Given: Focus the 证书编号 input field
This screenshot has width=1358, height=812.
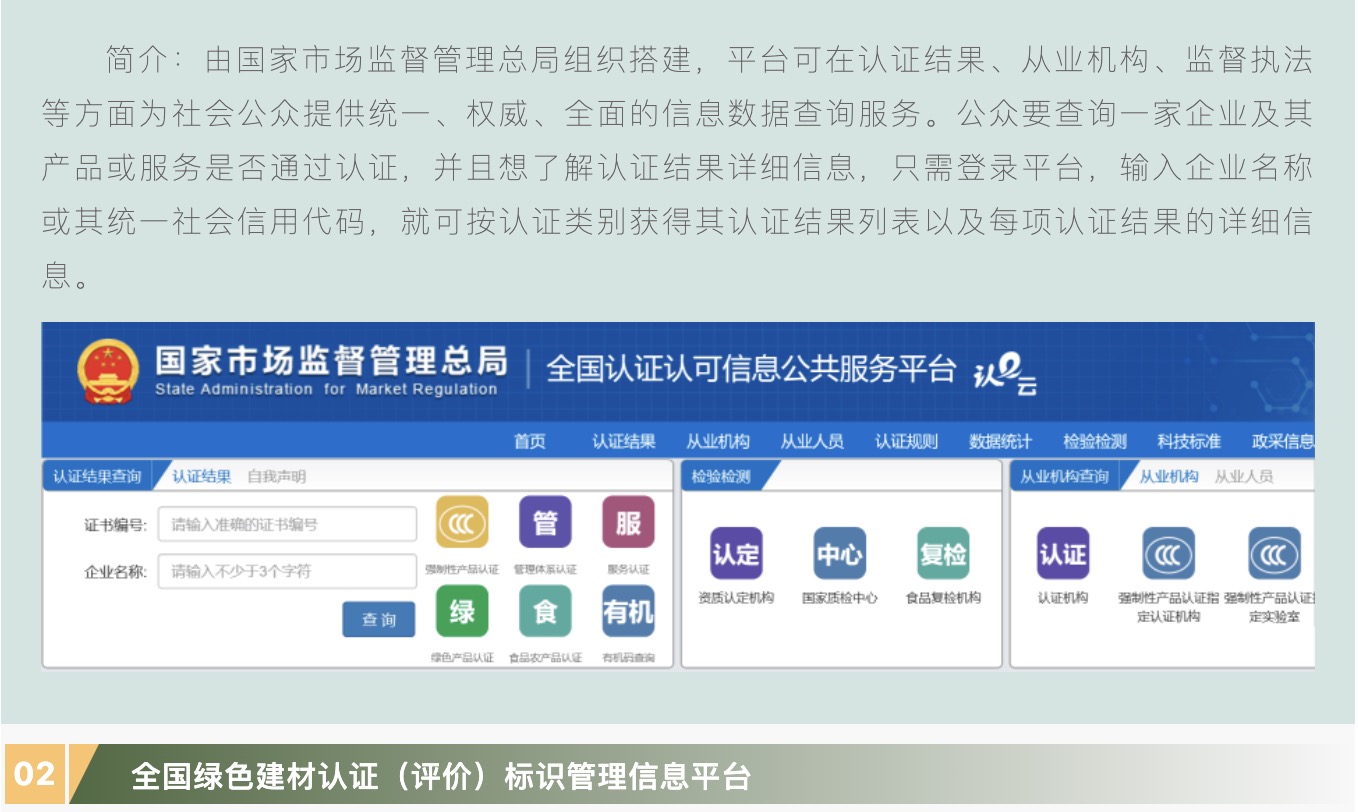Looking at the screenshot, I should (x=287, y=524).
